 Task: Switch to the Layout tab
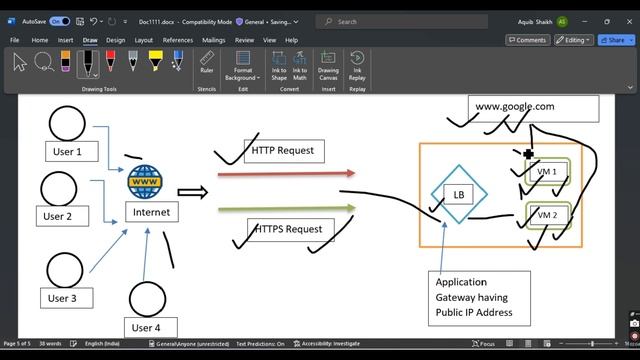144,40
